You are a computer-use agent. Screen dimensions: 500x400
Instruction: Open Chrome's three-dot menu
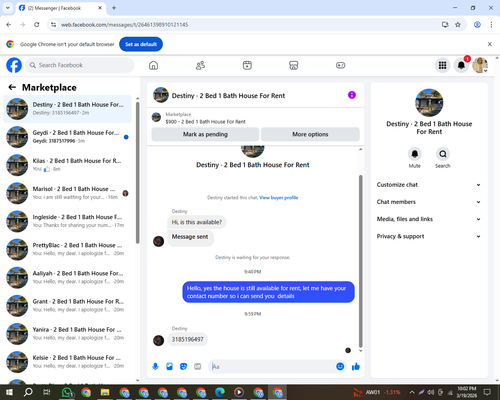pos(491,25)
